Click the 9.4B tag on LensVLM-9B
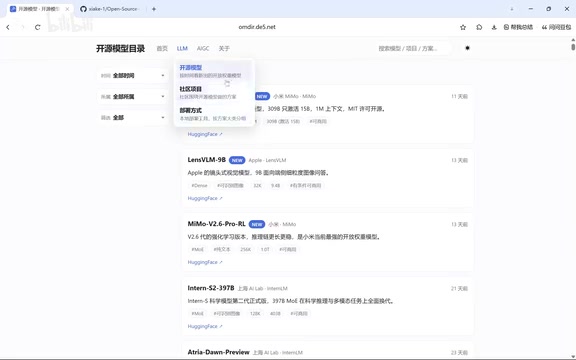 tap(276, 186)
